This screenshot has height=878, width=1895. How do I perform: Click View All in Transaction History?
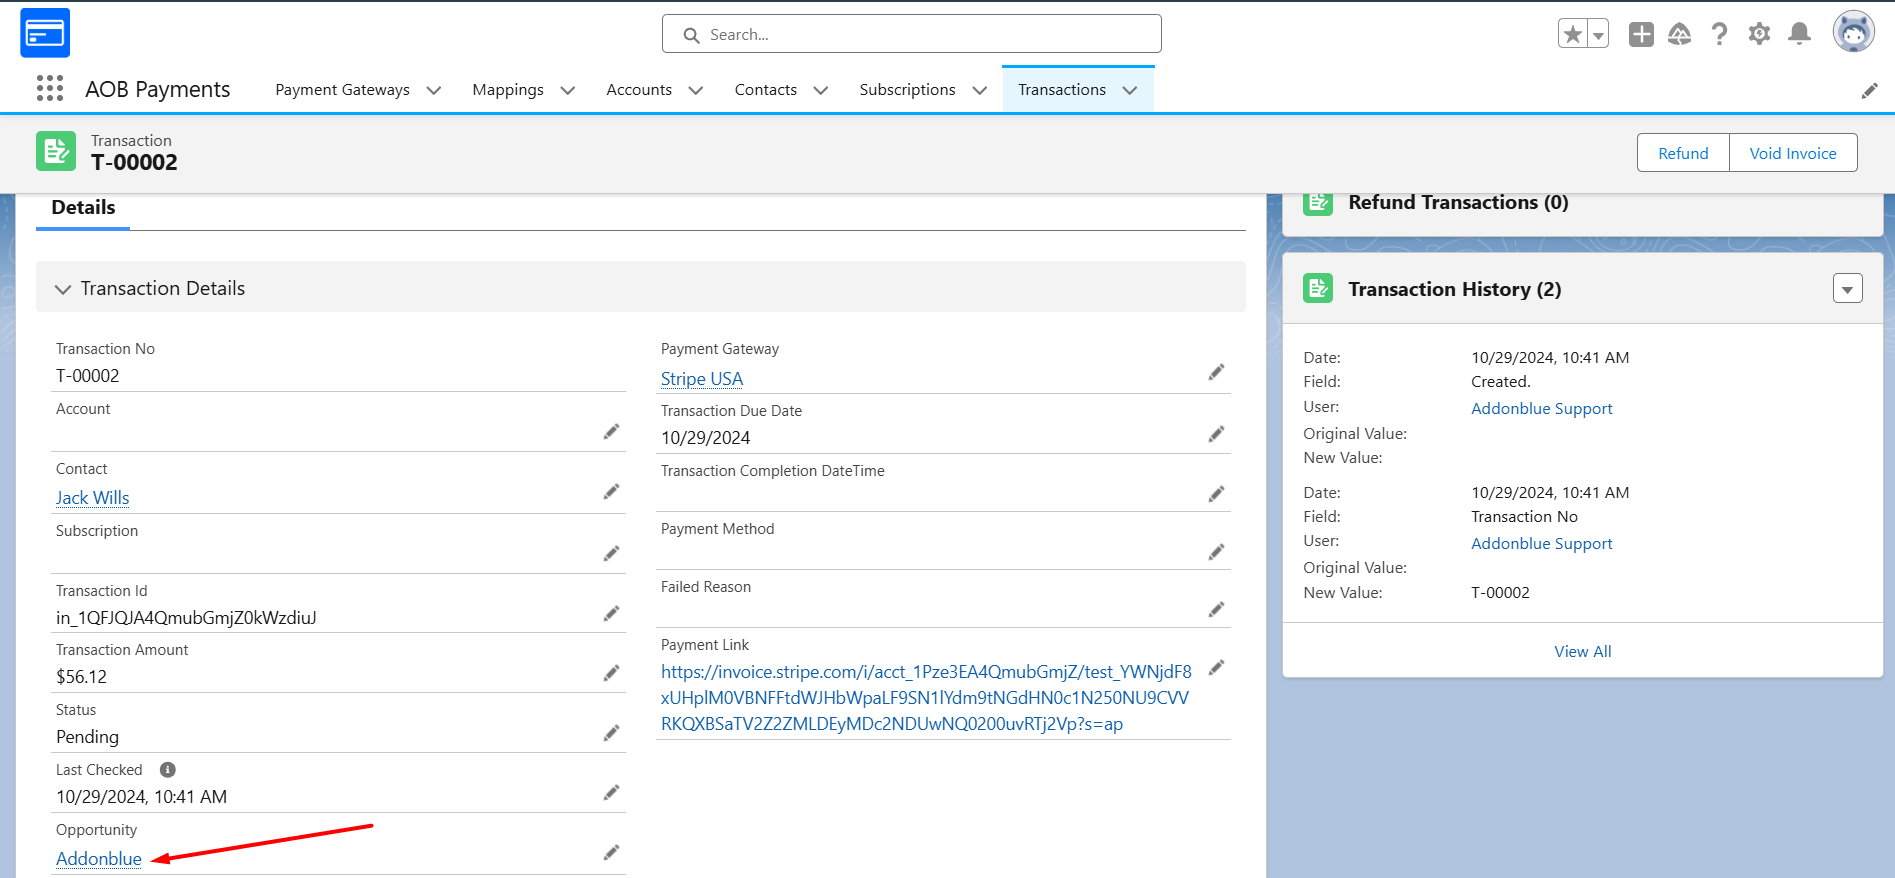click(1583, 651)
